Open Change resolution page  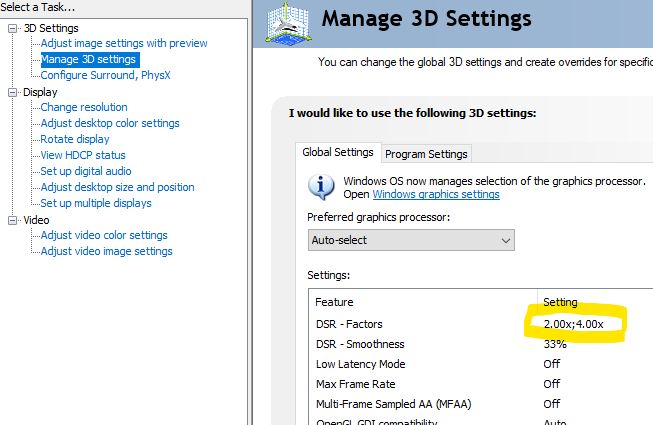pyautogui.click(x=84, y=107)
